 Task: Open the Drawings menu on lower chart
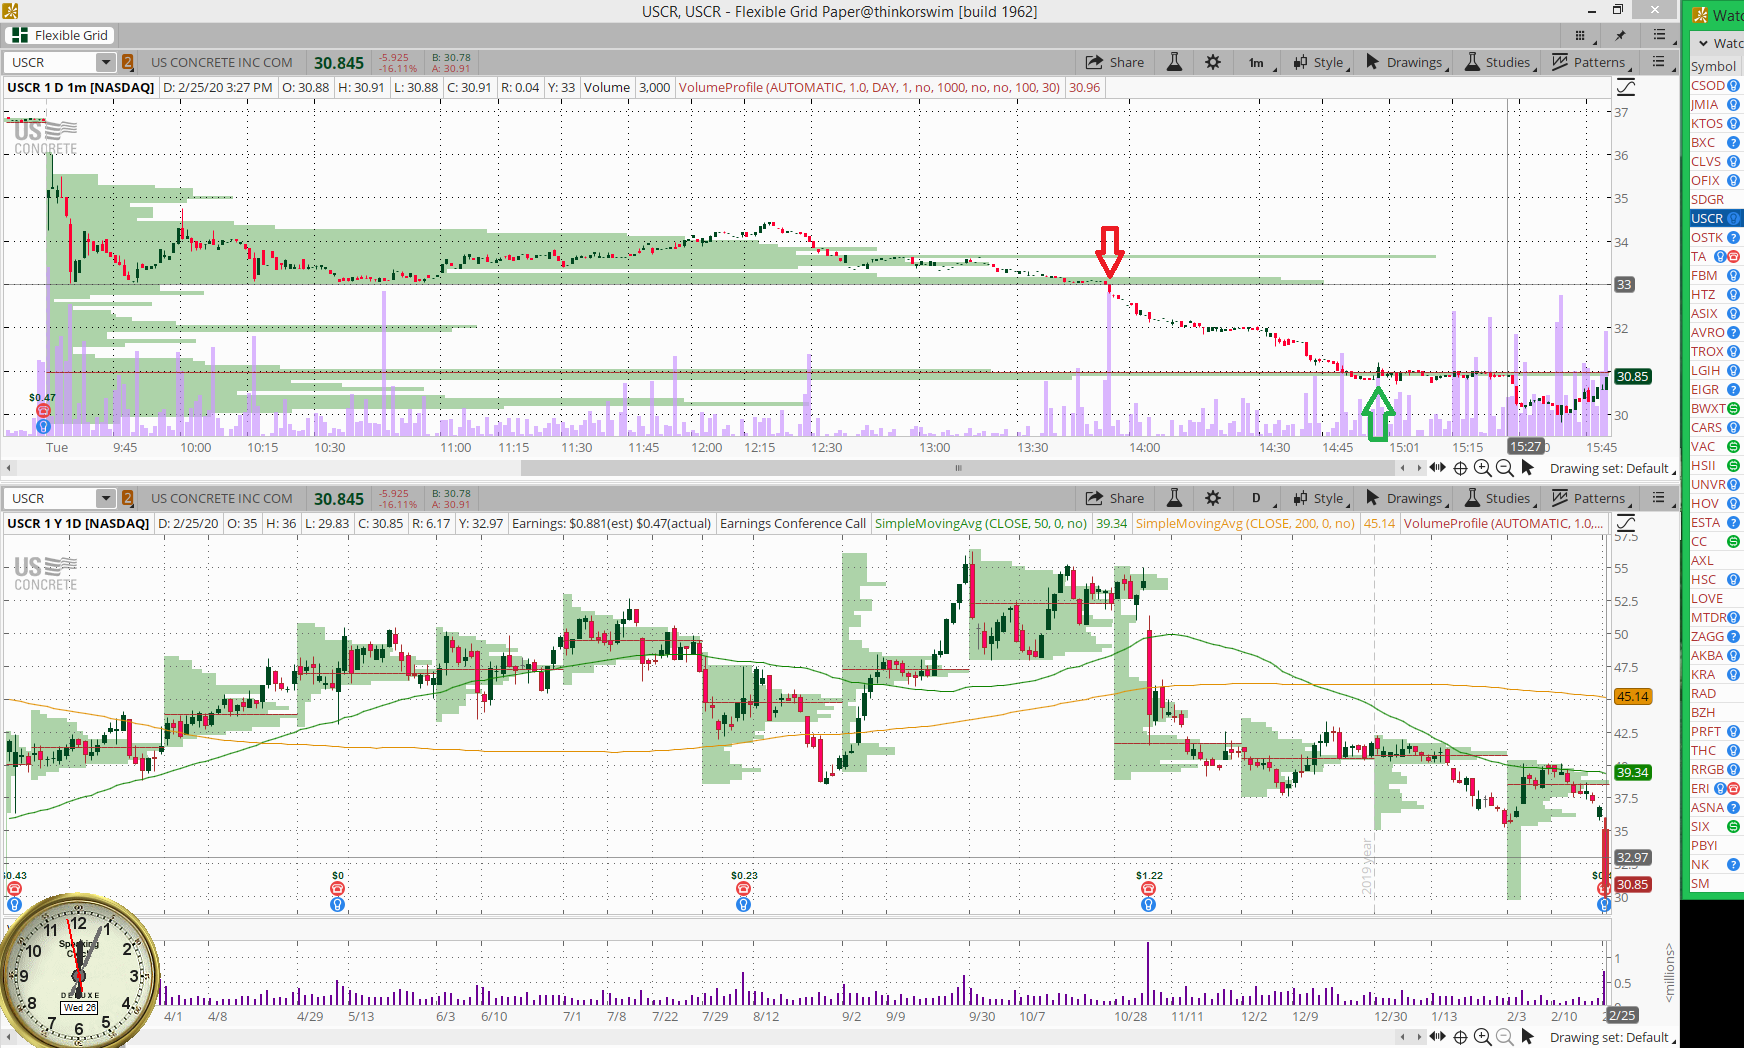[1405, 498]
